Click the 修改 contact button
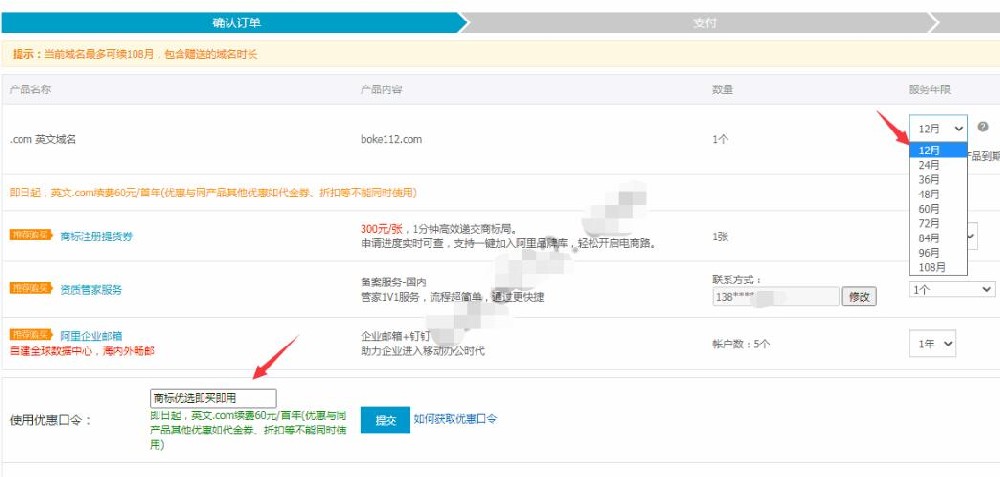This screenshot has width=1000, height=477. [859, 296]
